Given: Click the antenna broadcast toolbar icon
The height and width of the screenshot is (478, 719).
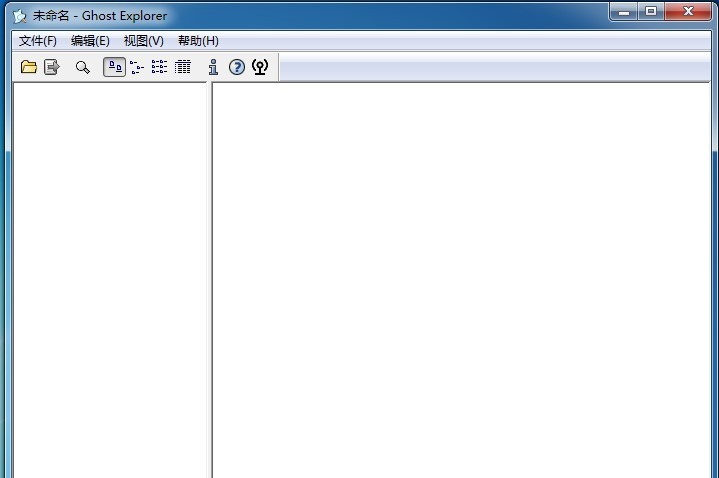Looking at the screenshot, I should [260, 67].
